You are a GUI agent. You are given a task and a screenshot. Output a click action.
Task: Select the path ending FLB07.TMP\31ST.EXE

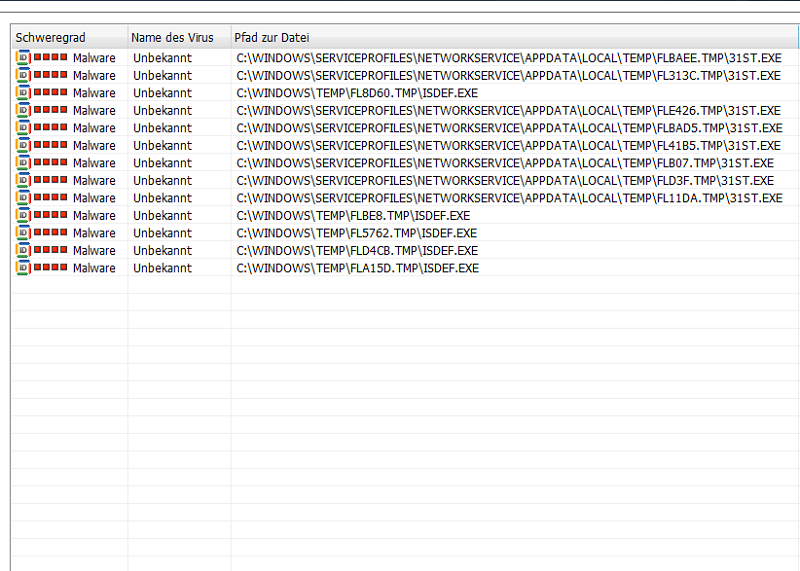pyautogui.click(x=505, y=163)
